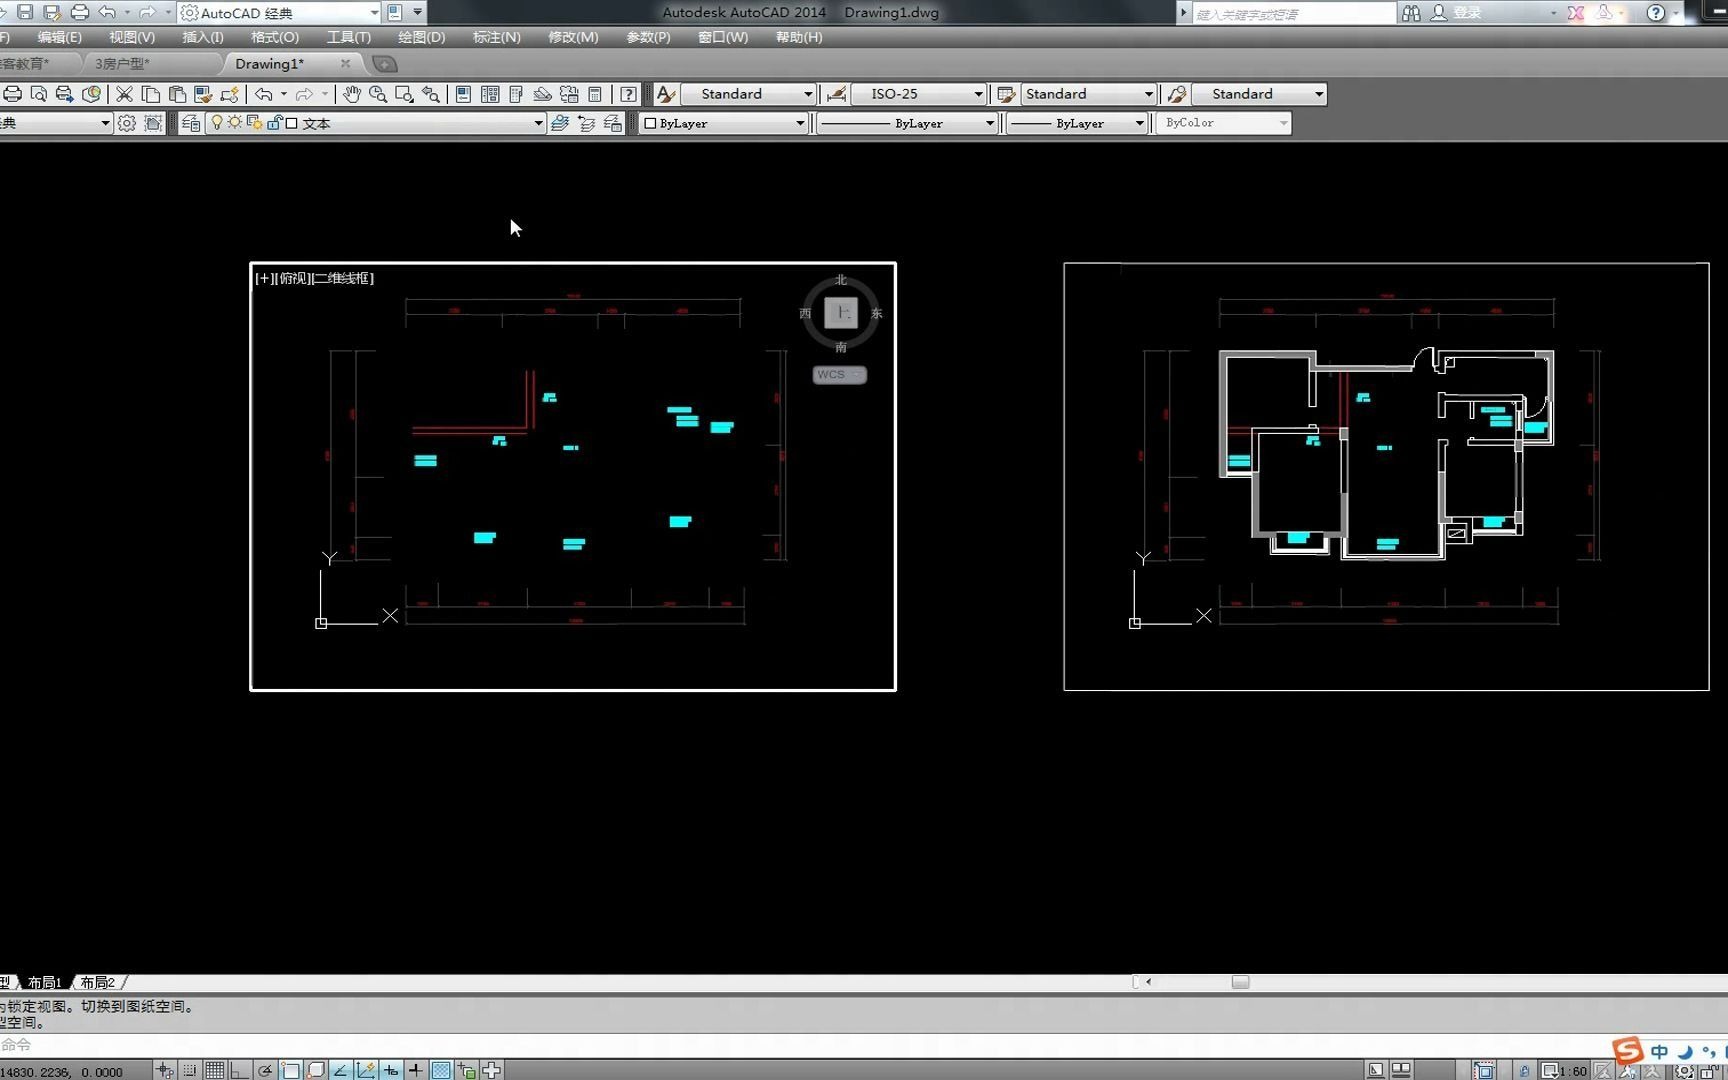Image resolution: width=1728 pixels, height=1080 pixels.
Task: Click the Undo arrow in the toolbar
Action: pyautogui.click(x=263, y=94)
